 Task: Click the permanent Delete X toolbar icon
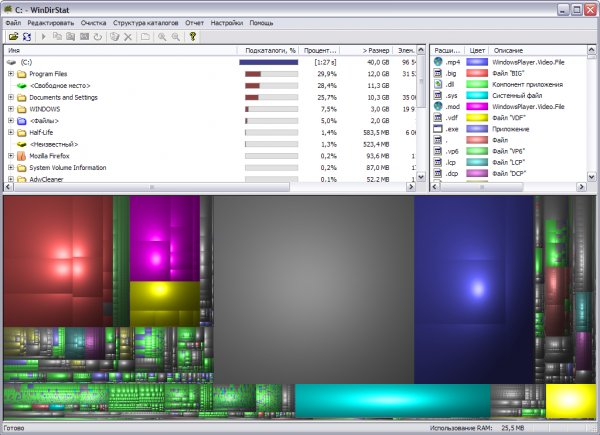click(128, 37)
